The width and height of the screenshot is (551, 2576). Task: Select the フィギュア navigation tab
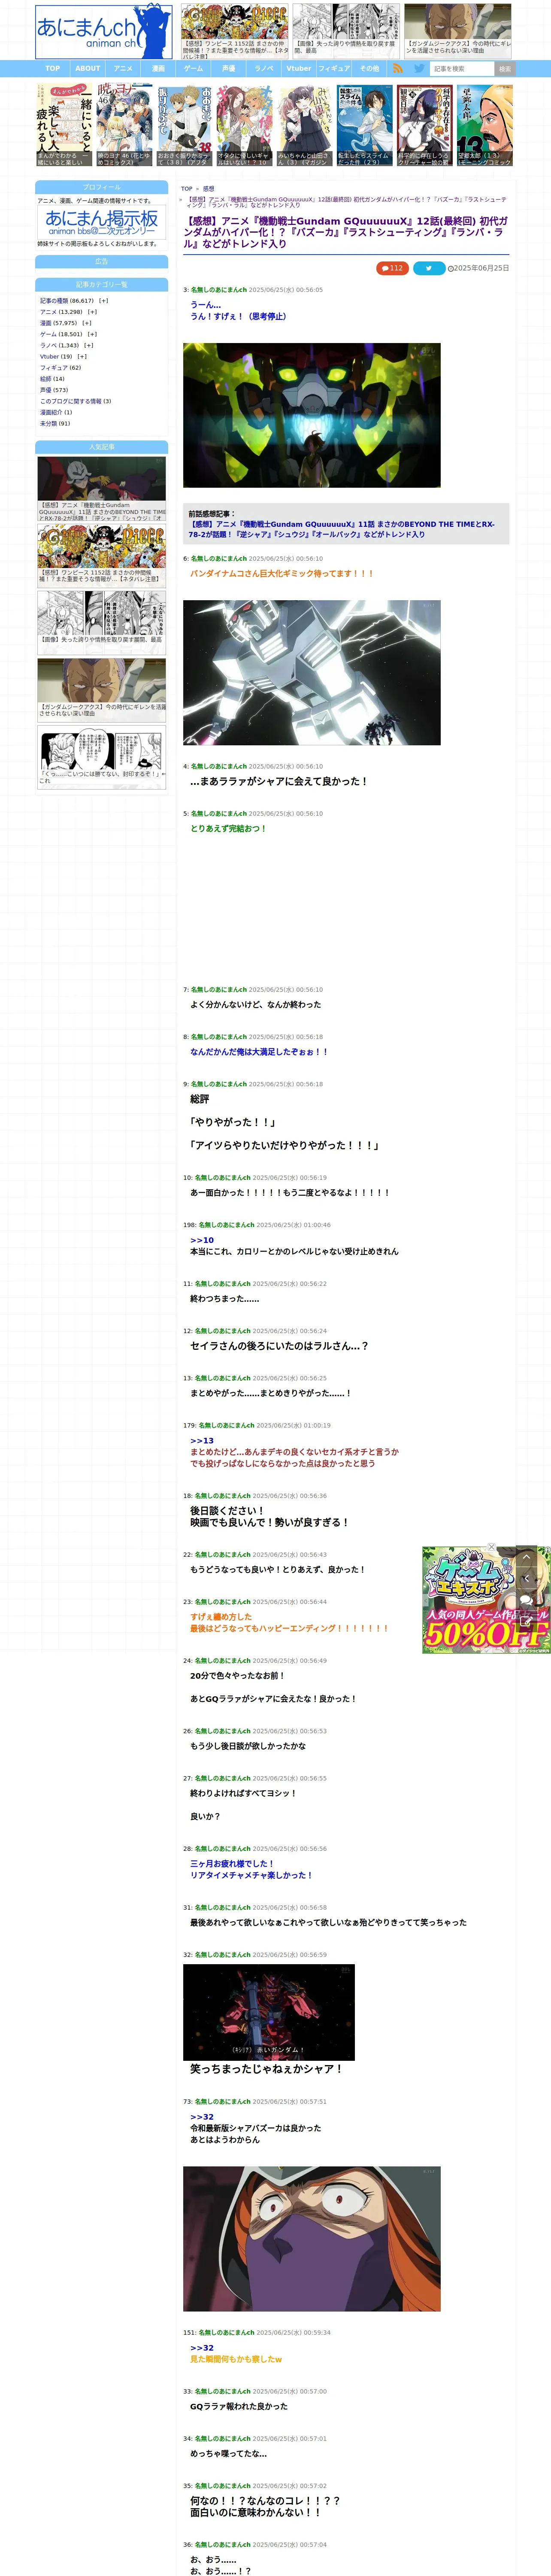point(334,69)
